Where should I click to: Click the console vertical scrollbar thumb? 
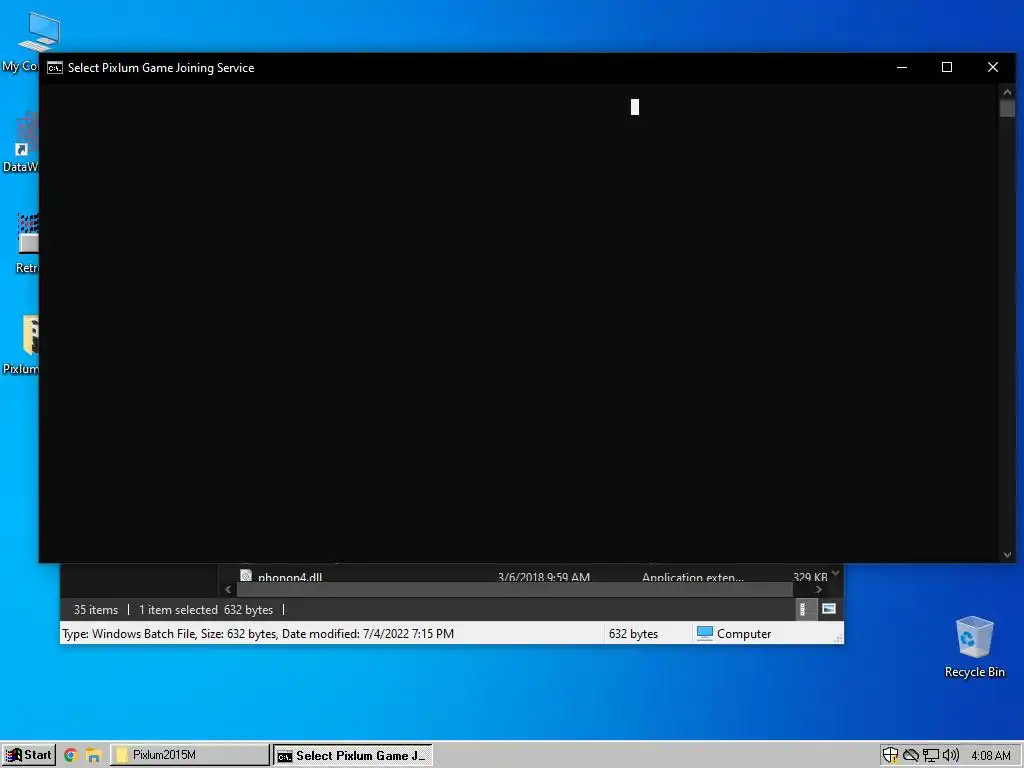point(1007,108)
